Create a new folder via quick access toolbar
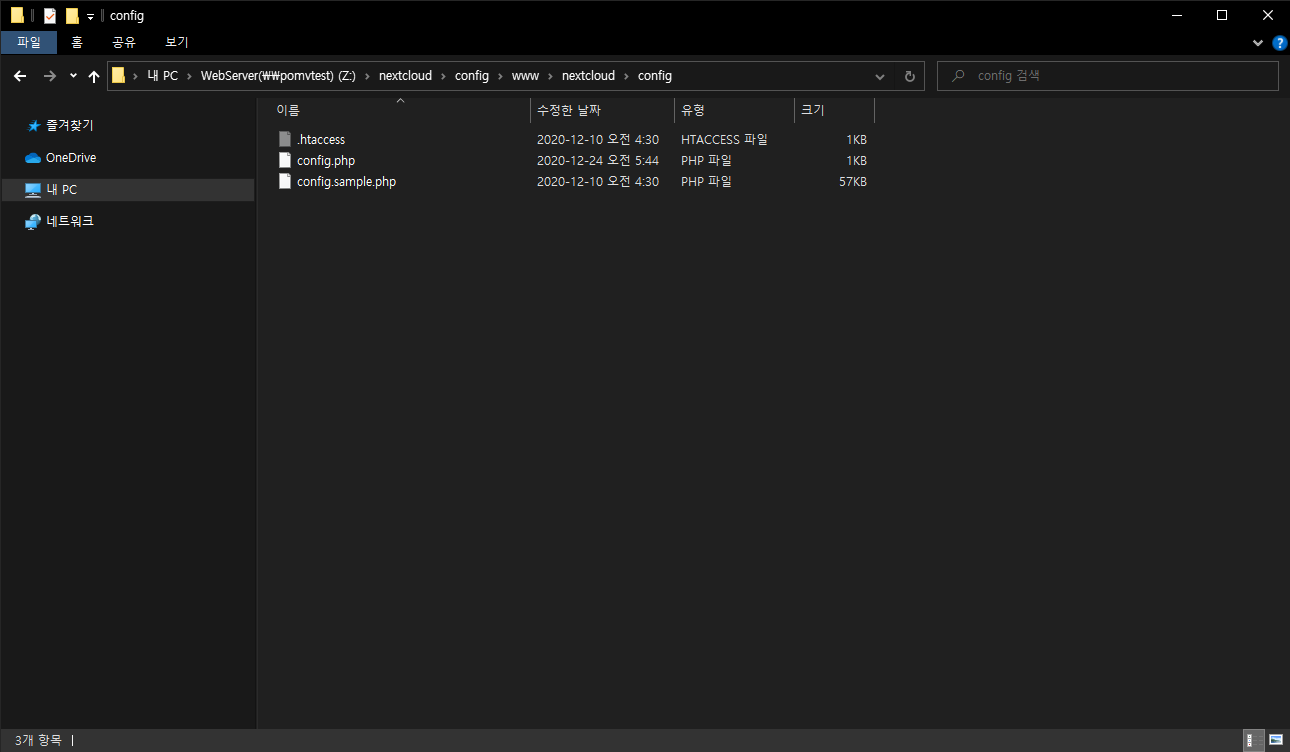This screenshot has height=752, width=1290. (70, 15)
